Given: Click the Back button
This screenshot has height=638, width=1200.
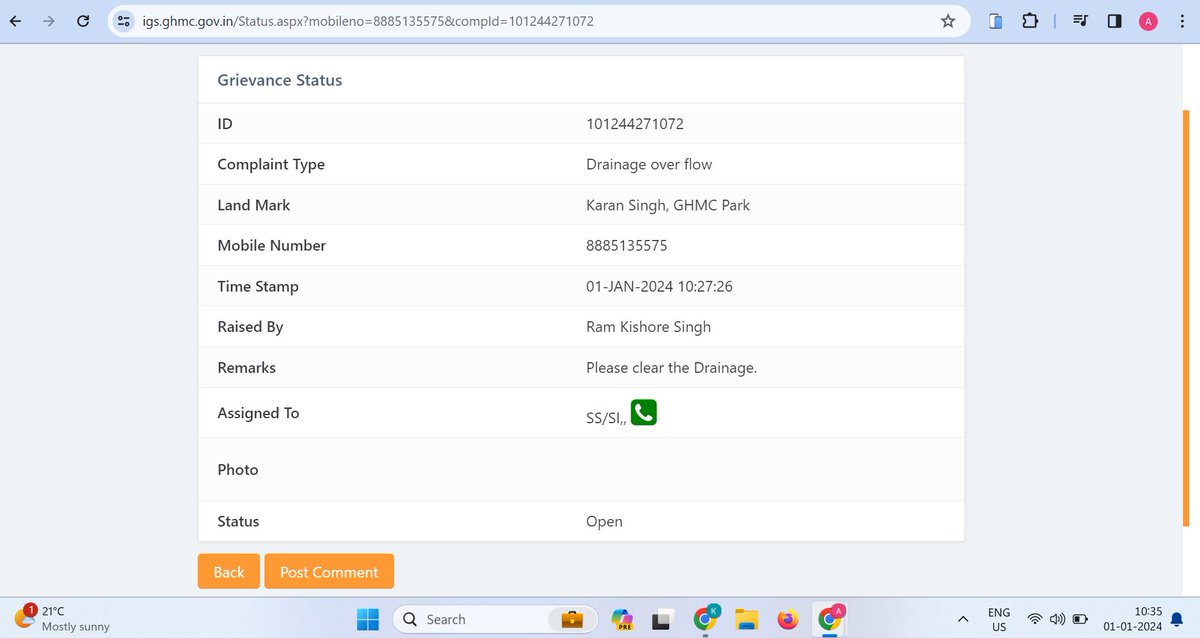Looking at the screenshot, I should click(229, 571).
